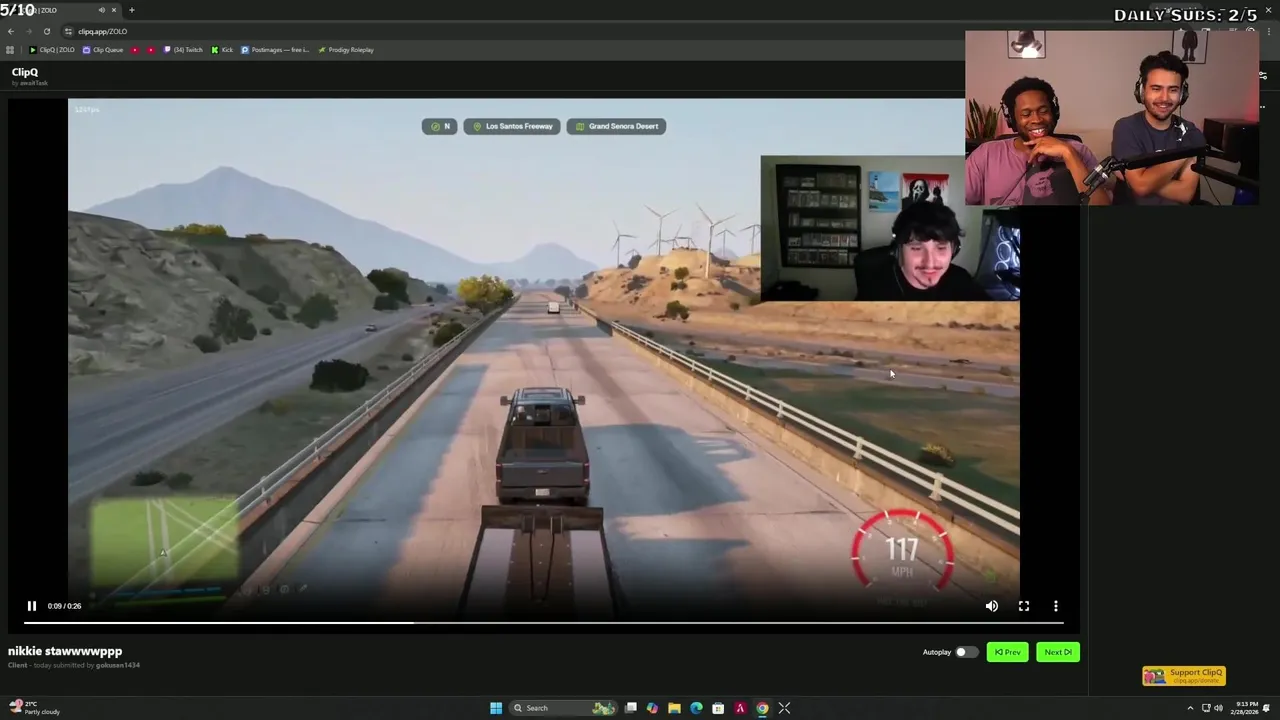Open the volume tray icon
Viewport: 1280px width, 720px height.
tap(1218, 708)
